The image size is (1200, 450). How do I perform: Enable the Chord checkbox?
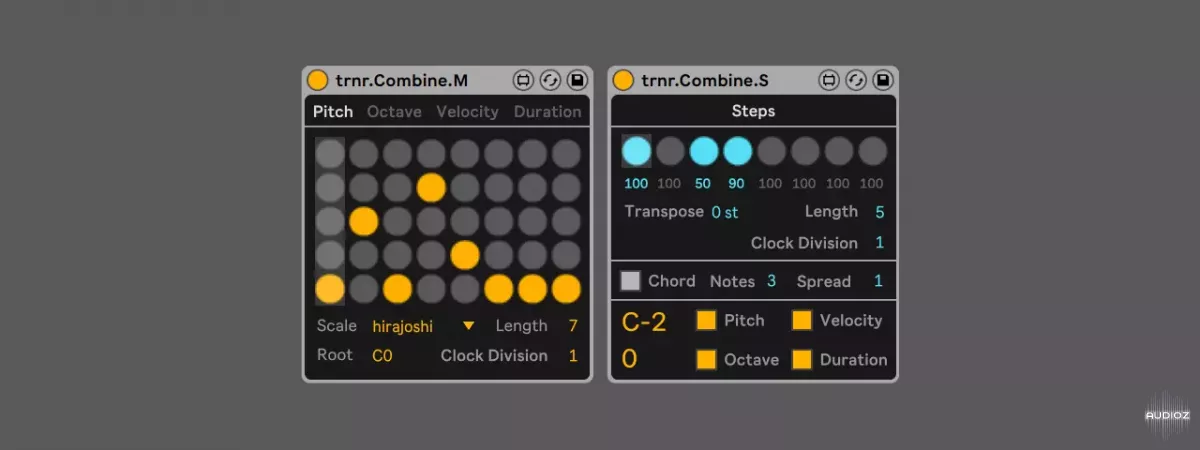click(630, 281)
